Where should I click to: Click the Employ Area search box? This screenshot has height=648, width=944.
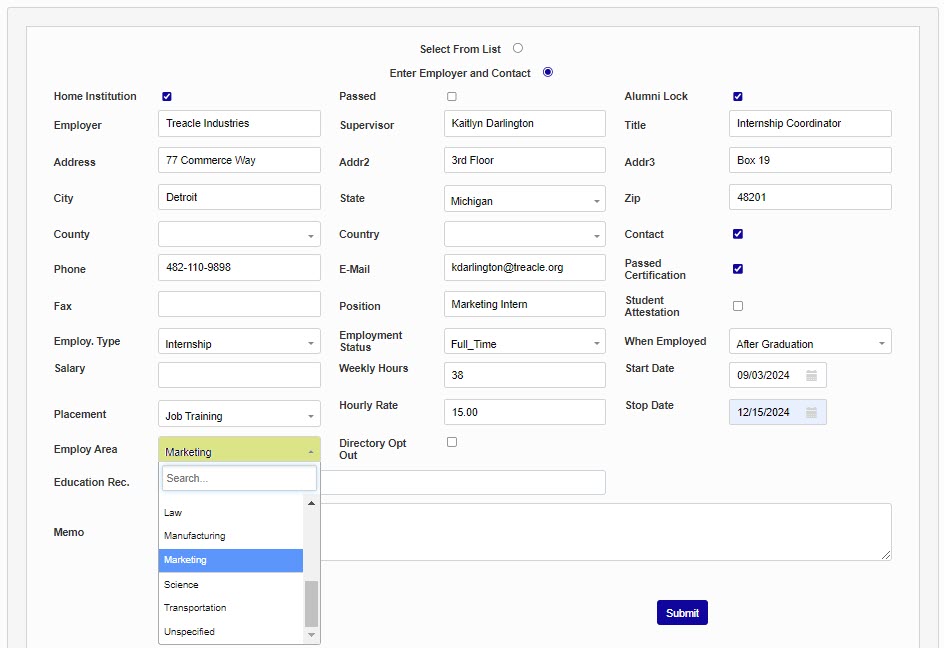coord(239,478)
